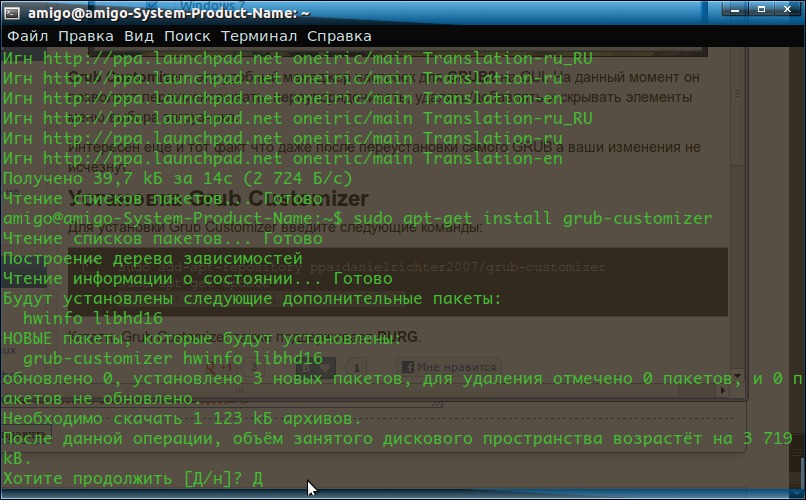The image size is (806, 500).
Task: Click the line 'grub-customizer hwinfo libhd16'
Action: coord(173,358)
